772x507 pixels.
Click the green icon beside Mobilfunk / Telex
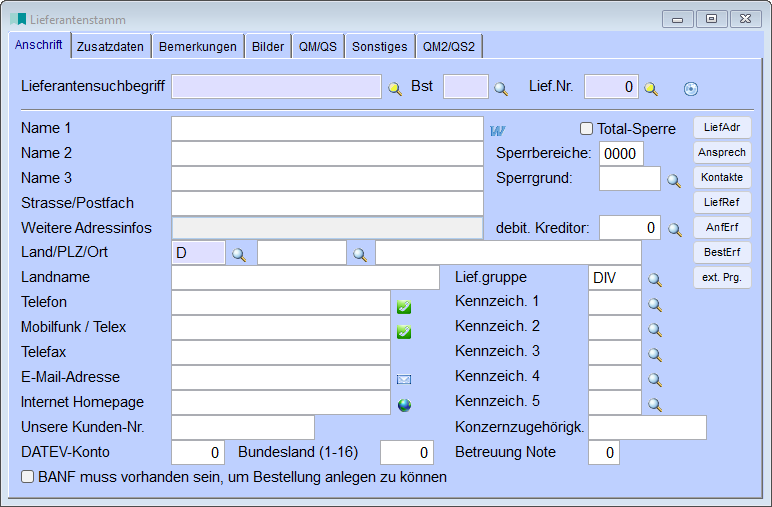404,332
